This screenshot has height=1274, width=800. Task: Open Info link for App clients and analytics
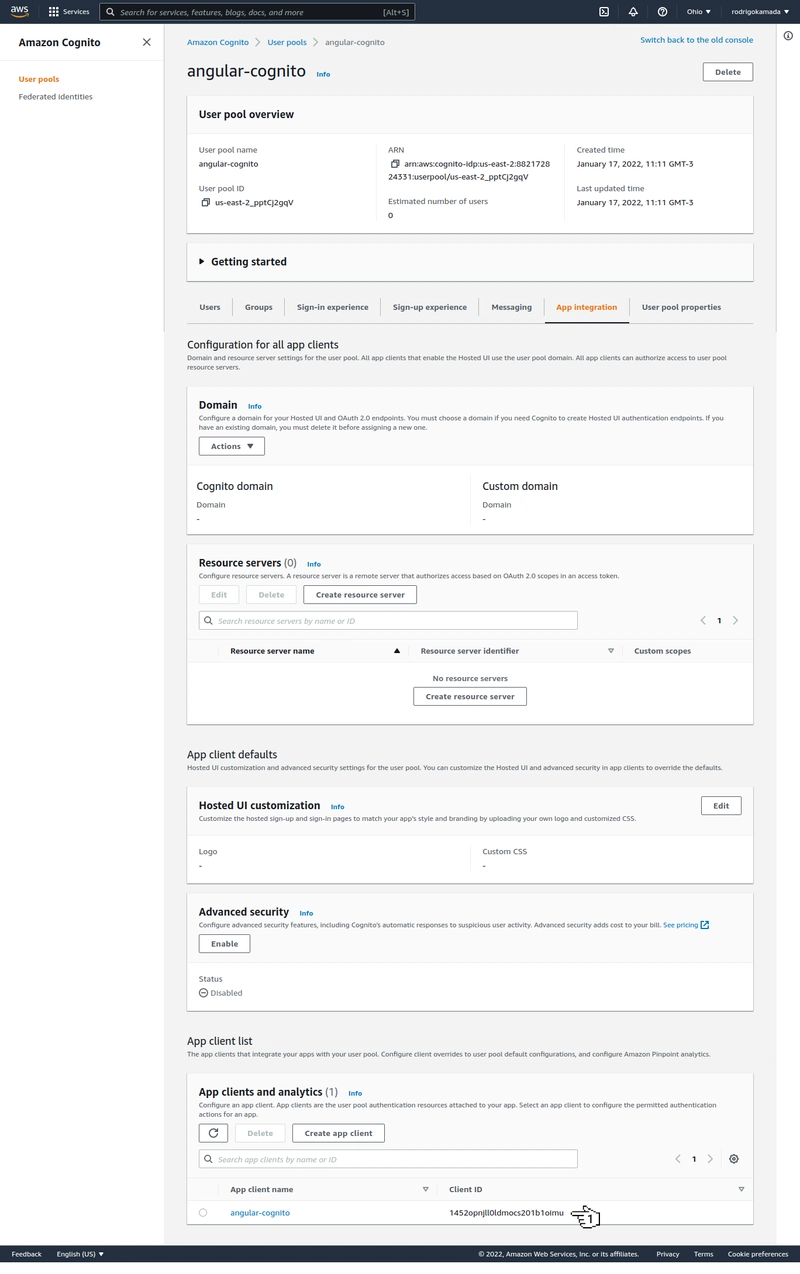point(355,1093)
